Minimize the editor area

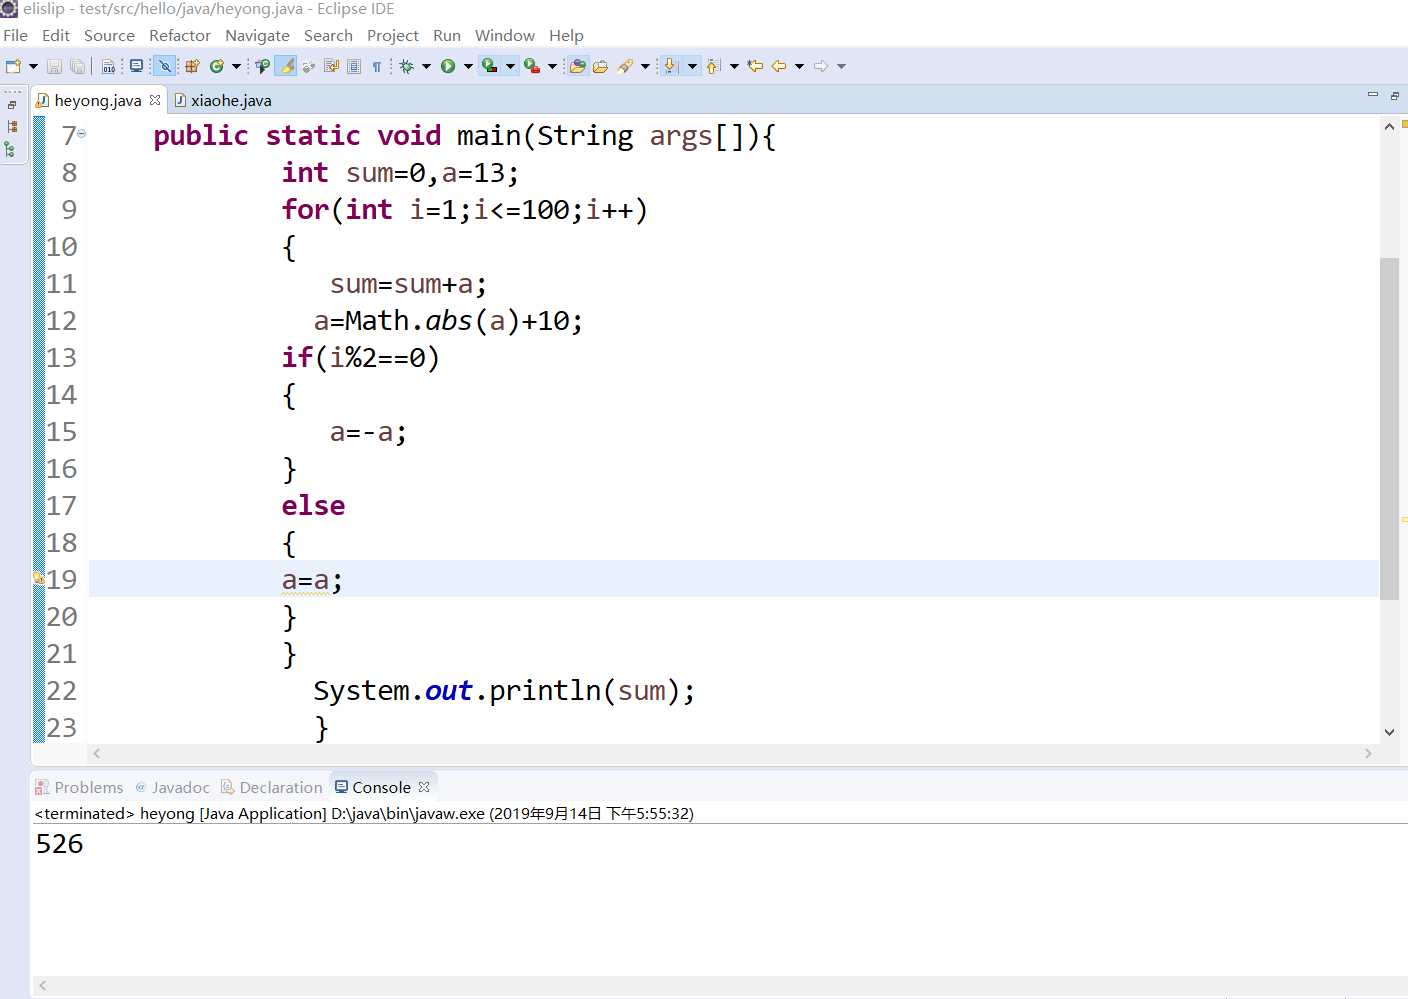[x=1373, y=95]
